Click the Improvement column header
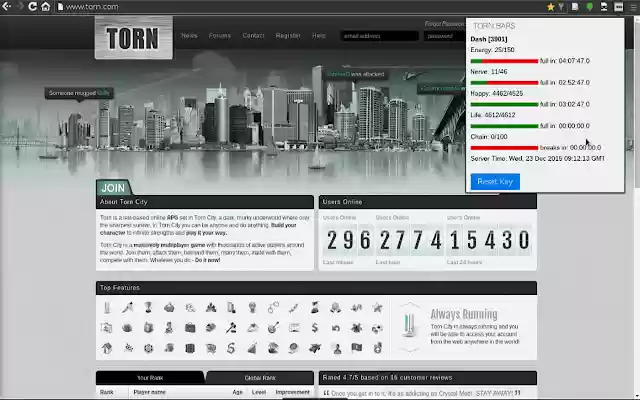 pyautogui.click(x=292, y=392)
